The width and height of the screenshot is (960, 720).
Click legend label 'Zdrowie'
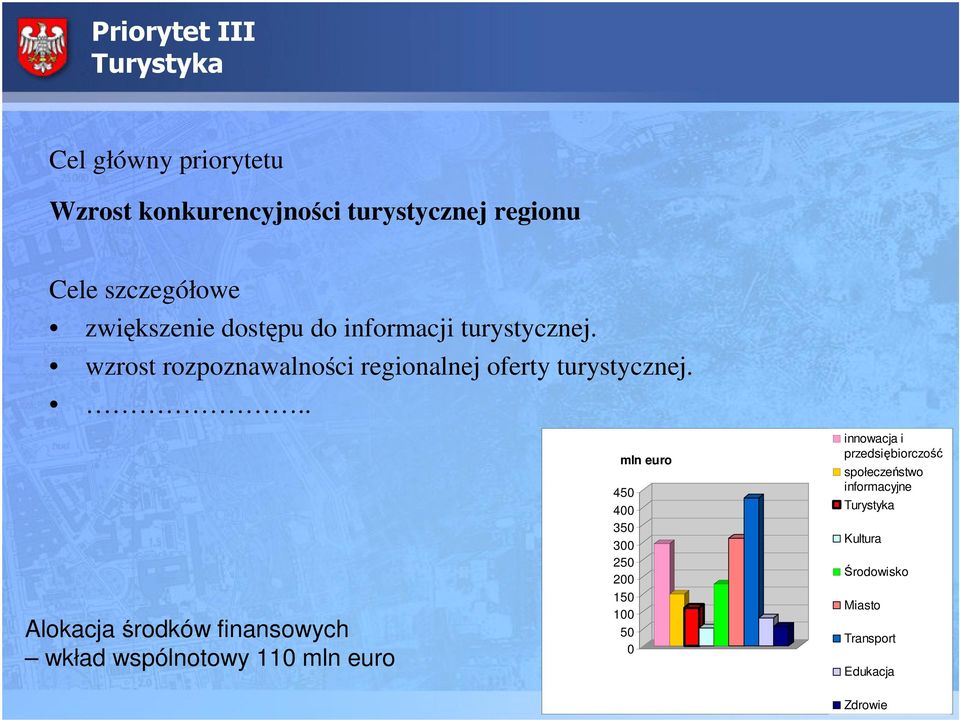coord(866,705)
